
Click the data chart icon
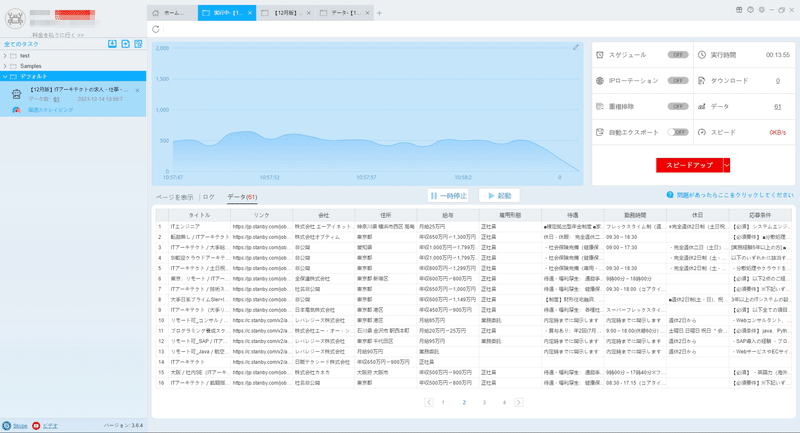pyautogui.click(x=702, y=106)
